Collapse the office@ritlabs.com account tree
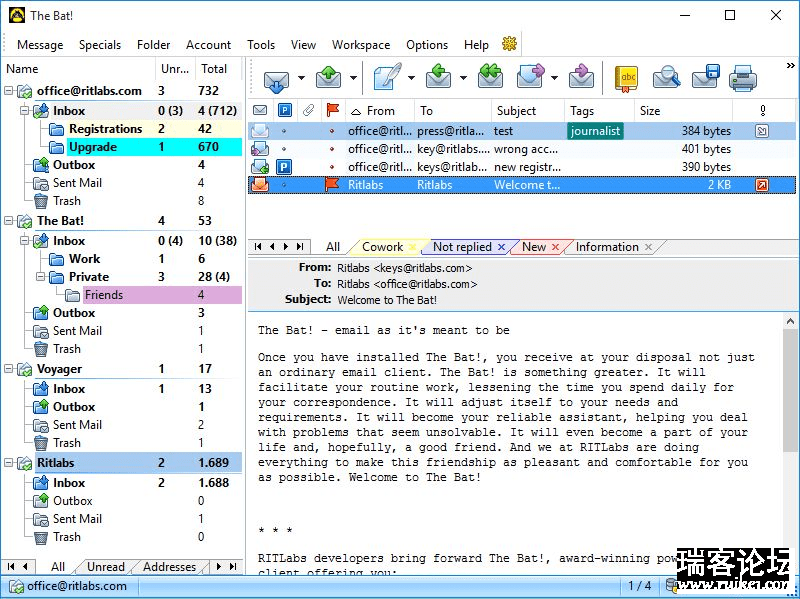800x599 pixels. [10, 91]
